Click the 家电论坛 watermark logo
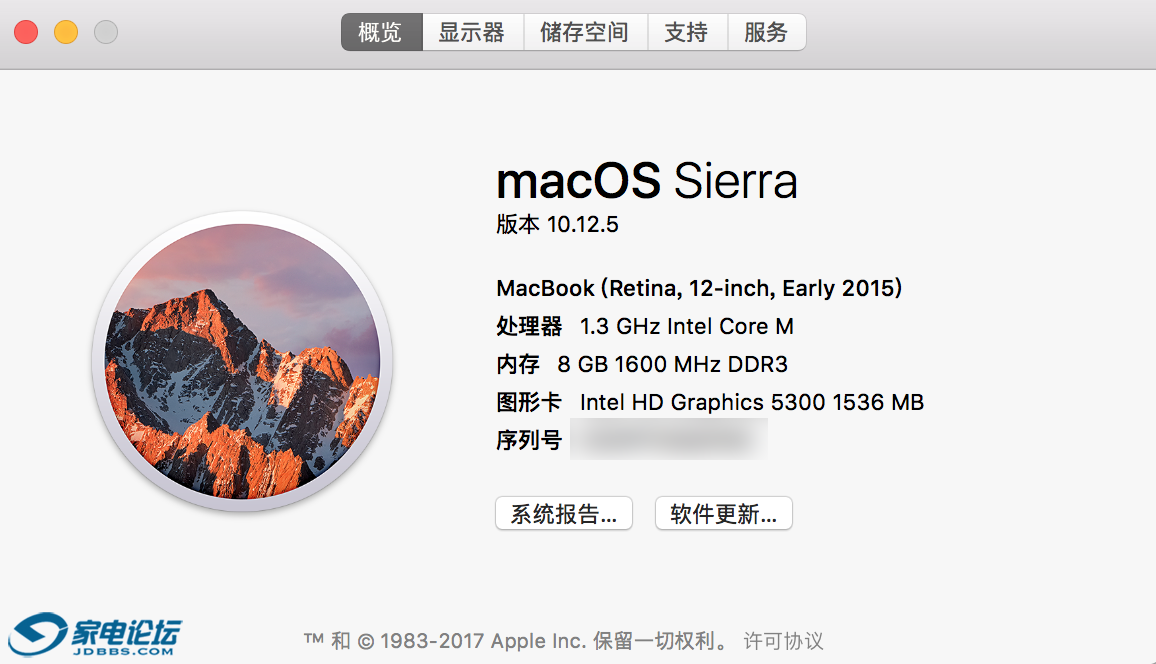Image resolution: width=1156 pixels, height=664 pixels. click(97, 636)
